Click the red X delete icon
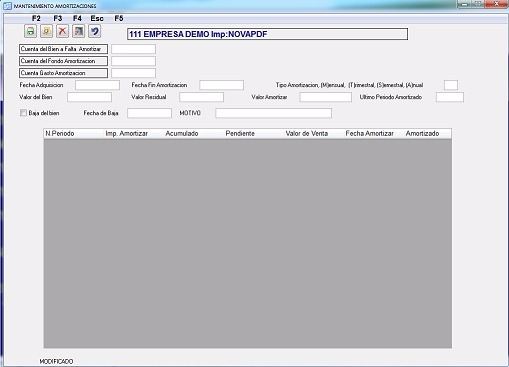The width and height of the screenshot is (509, 367). (62, 31)
